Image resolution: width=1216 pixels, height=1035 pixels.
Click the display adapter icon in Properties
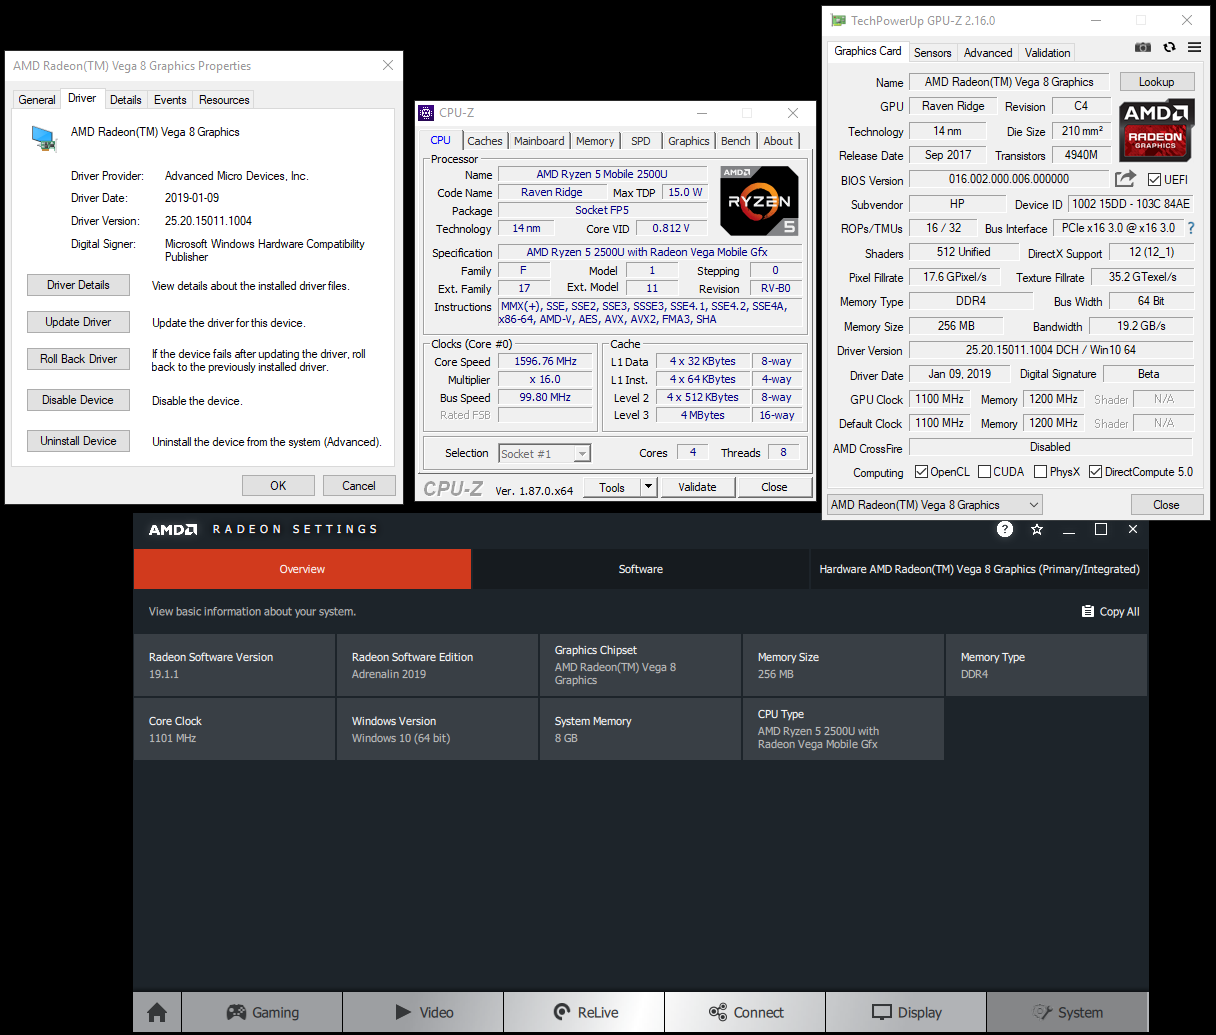pyautogui.click(x=43, y=138)
